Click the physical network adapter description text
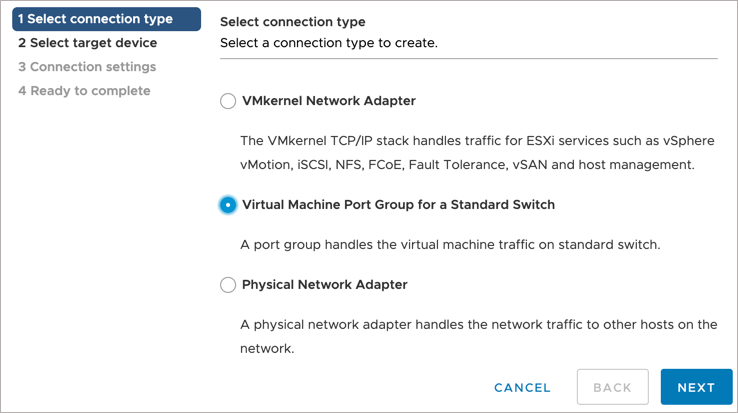738x413 pixels. coord(479,325)
